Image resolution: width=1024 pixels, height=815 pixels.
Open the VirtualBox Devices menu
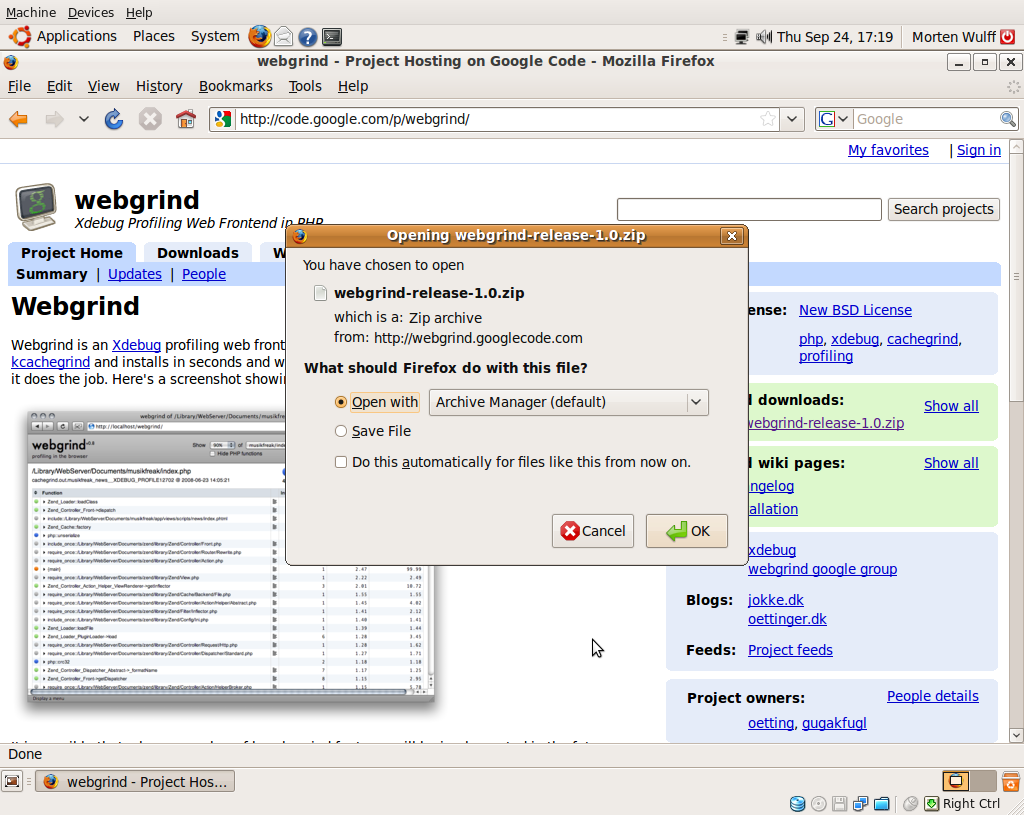tap(90, 12)
